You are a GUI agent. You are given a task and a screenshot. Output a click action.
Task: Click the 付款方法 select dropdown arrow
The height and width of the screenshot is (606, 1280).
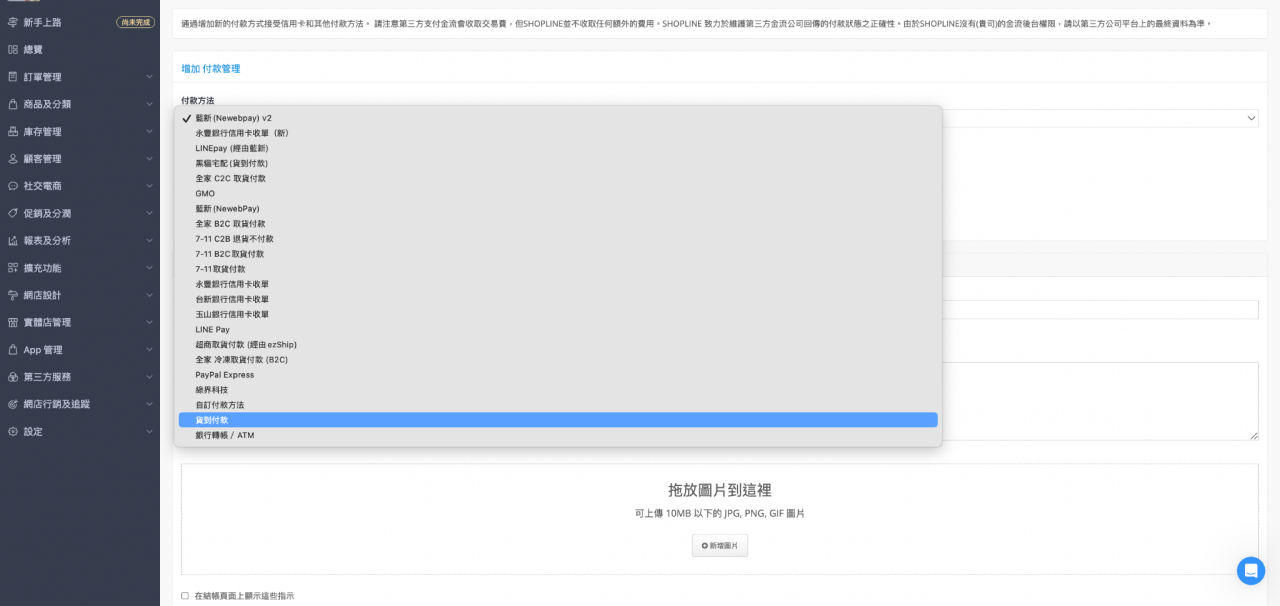pyautogui.click(x=1251, y=118)
